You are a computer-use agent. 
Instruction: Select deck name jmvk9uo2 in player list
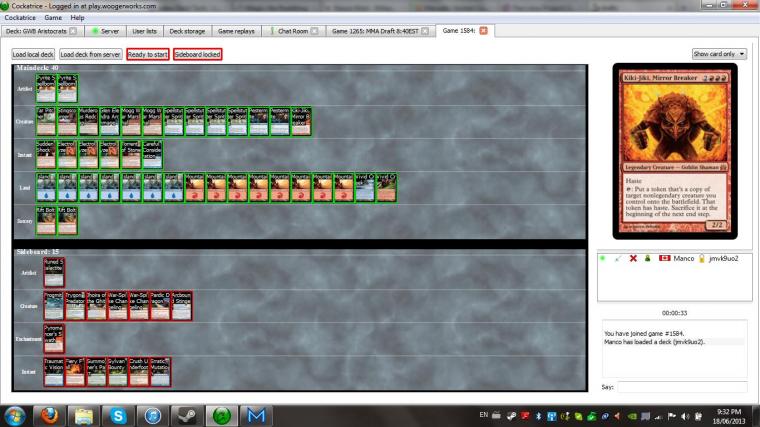pos(723,258)
